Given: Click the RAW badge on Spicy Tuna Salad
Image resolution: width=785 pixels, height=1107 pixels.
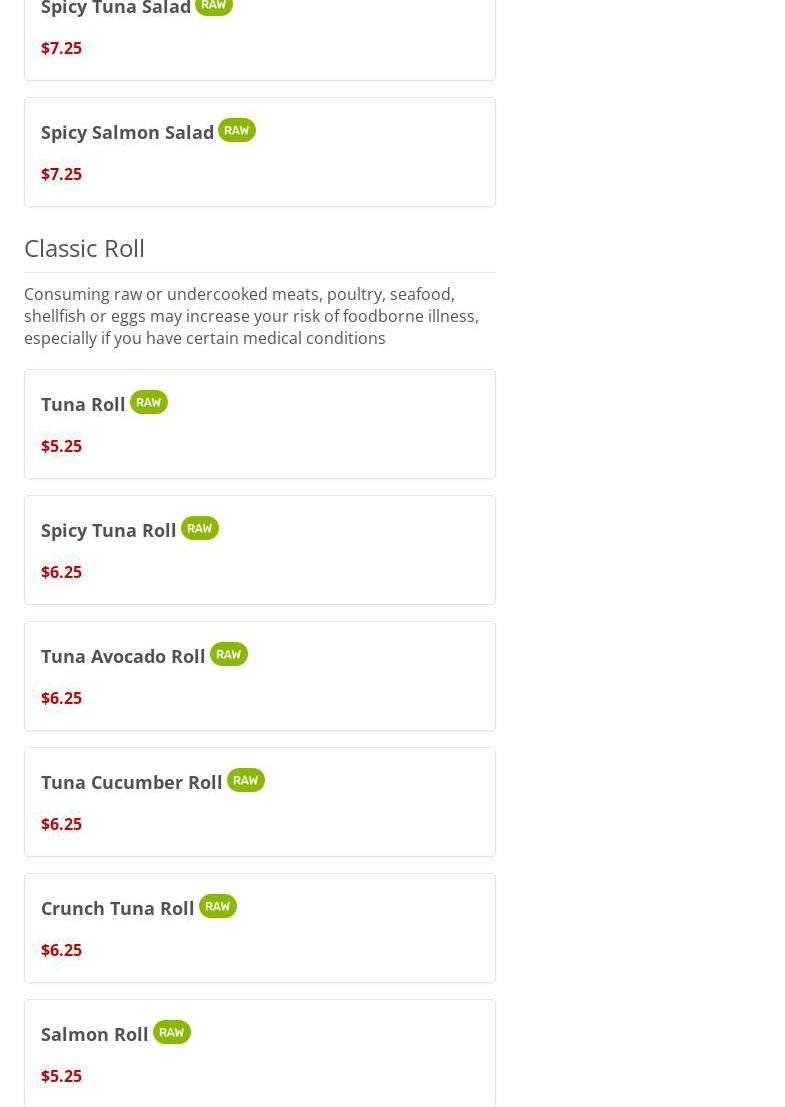Looking at the screenshot, I should [213, 5].
